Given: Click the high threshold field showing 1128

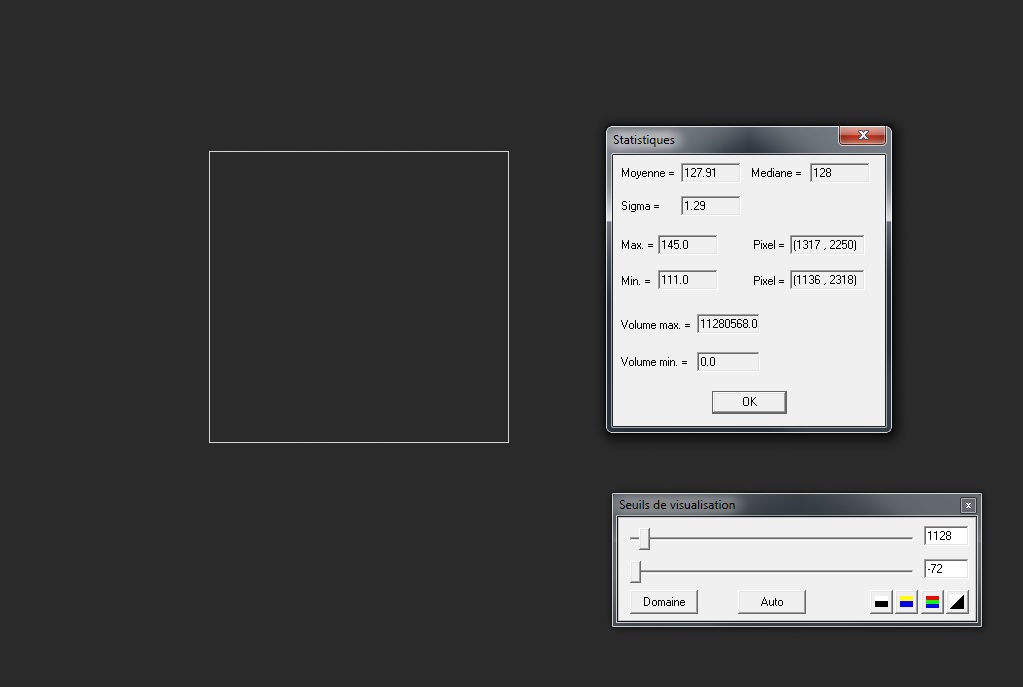Looking at the screenshot, I should point(945,536).
